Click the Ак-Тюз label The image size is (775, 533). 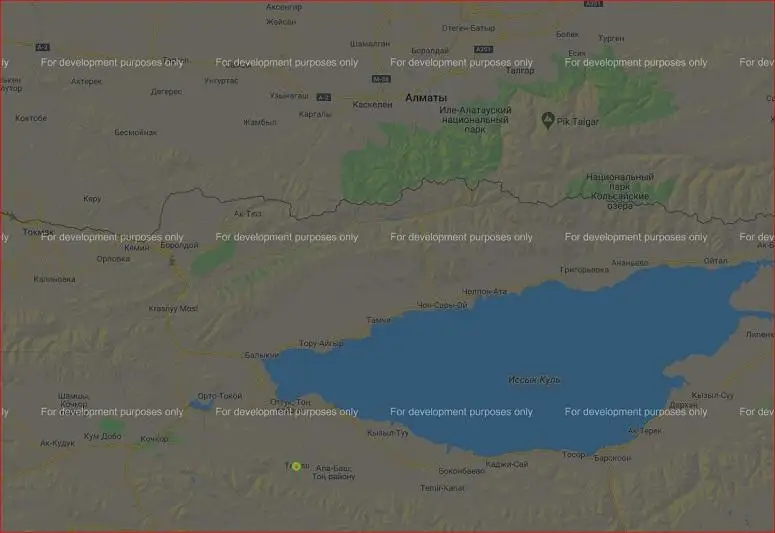(248, 214)
